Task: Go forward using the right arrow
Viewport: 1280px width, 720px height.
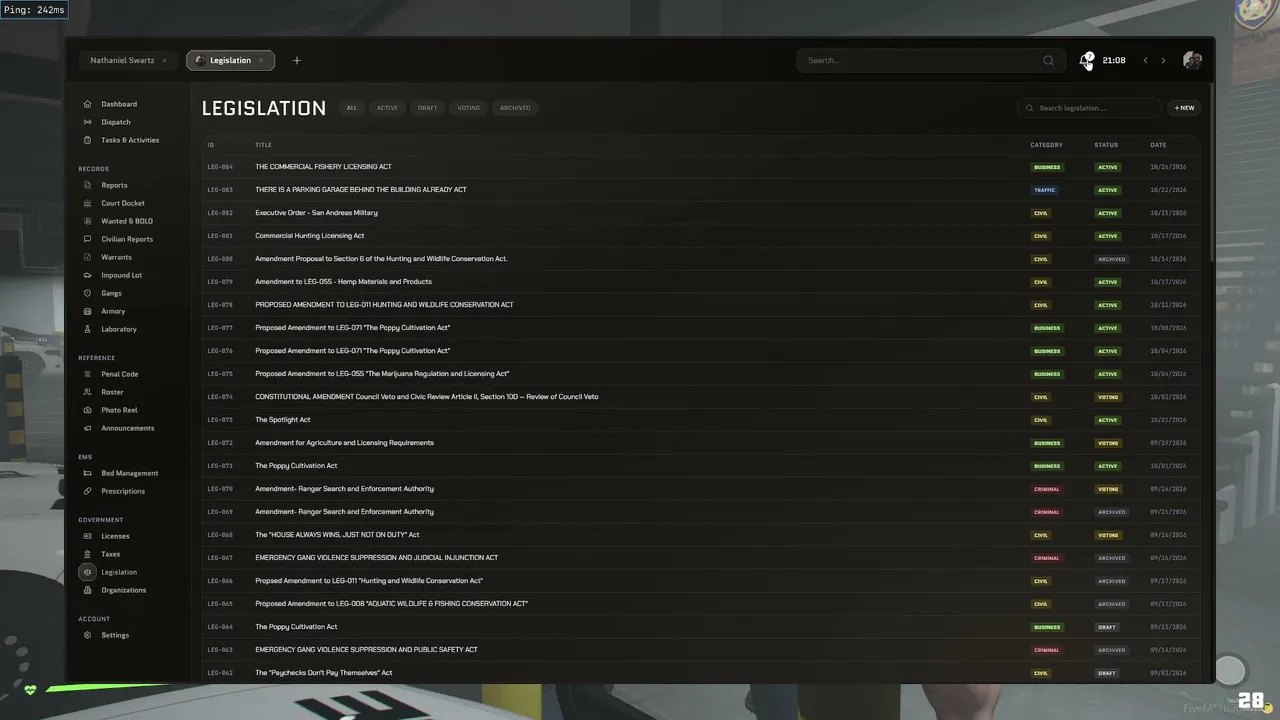Action: [x=1163, y=60]
